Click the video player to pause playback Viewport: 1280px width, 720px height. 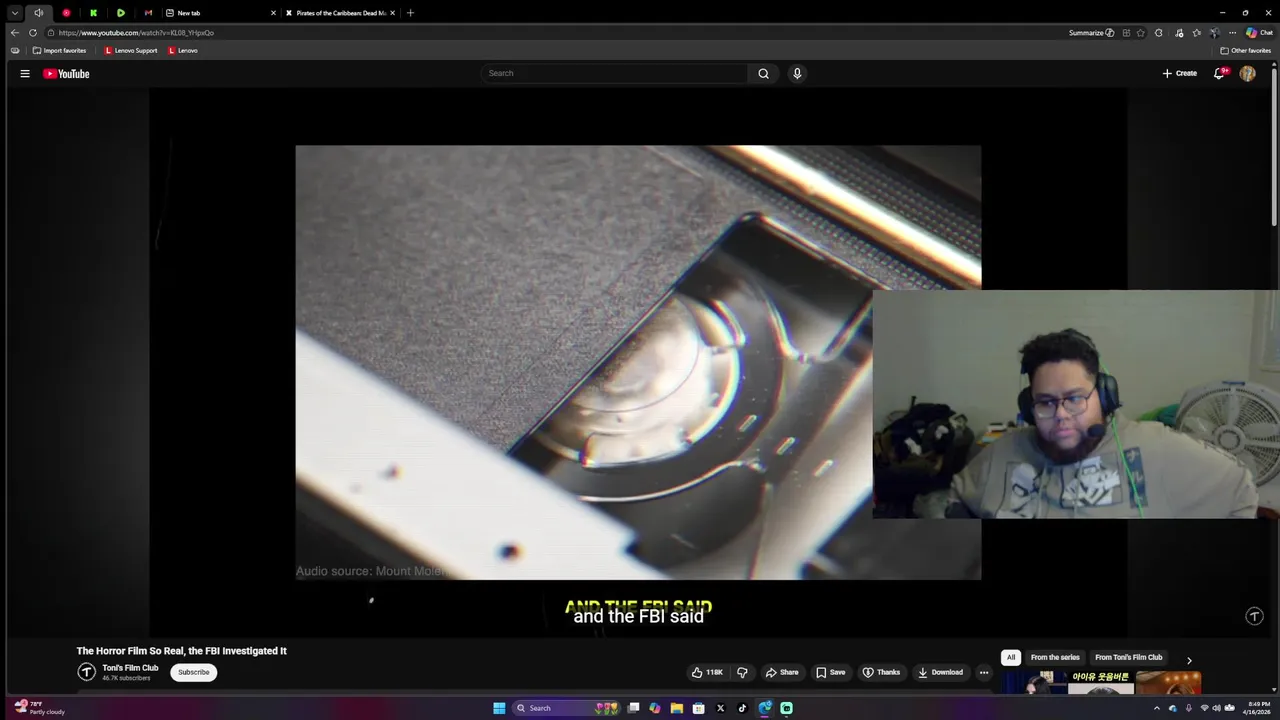click(638, 362)
